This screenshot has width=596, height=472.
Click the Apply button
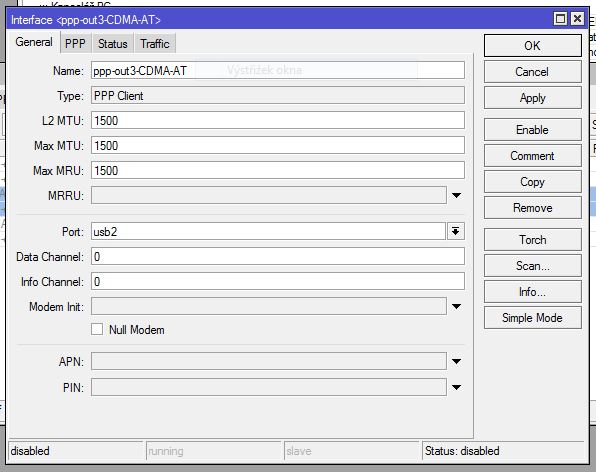pyautogui.click(x=533, y=98)
